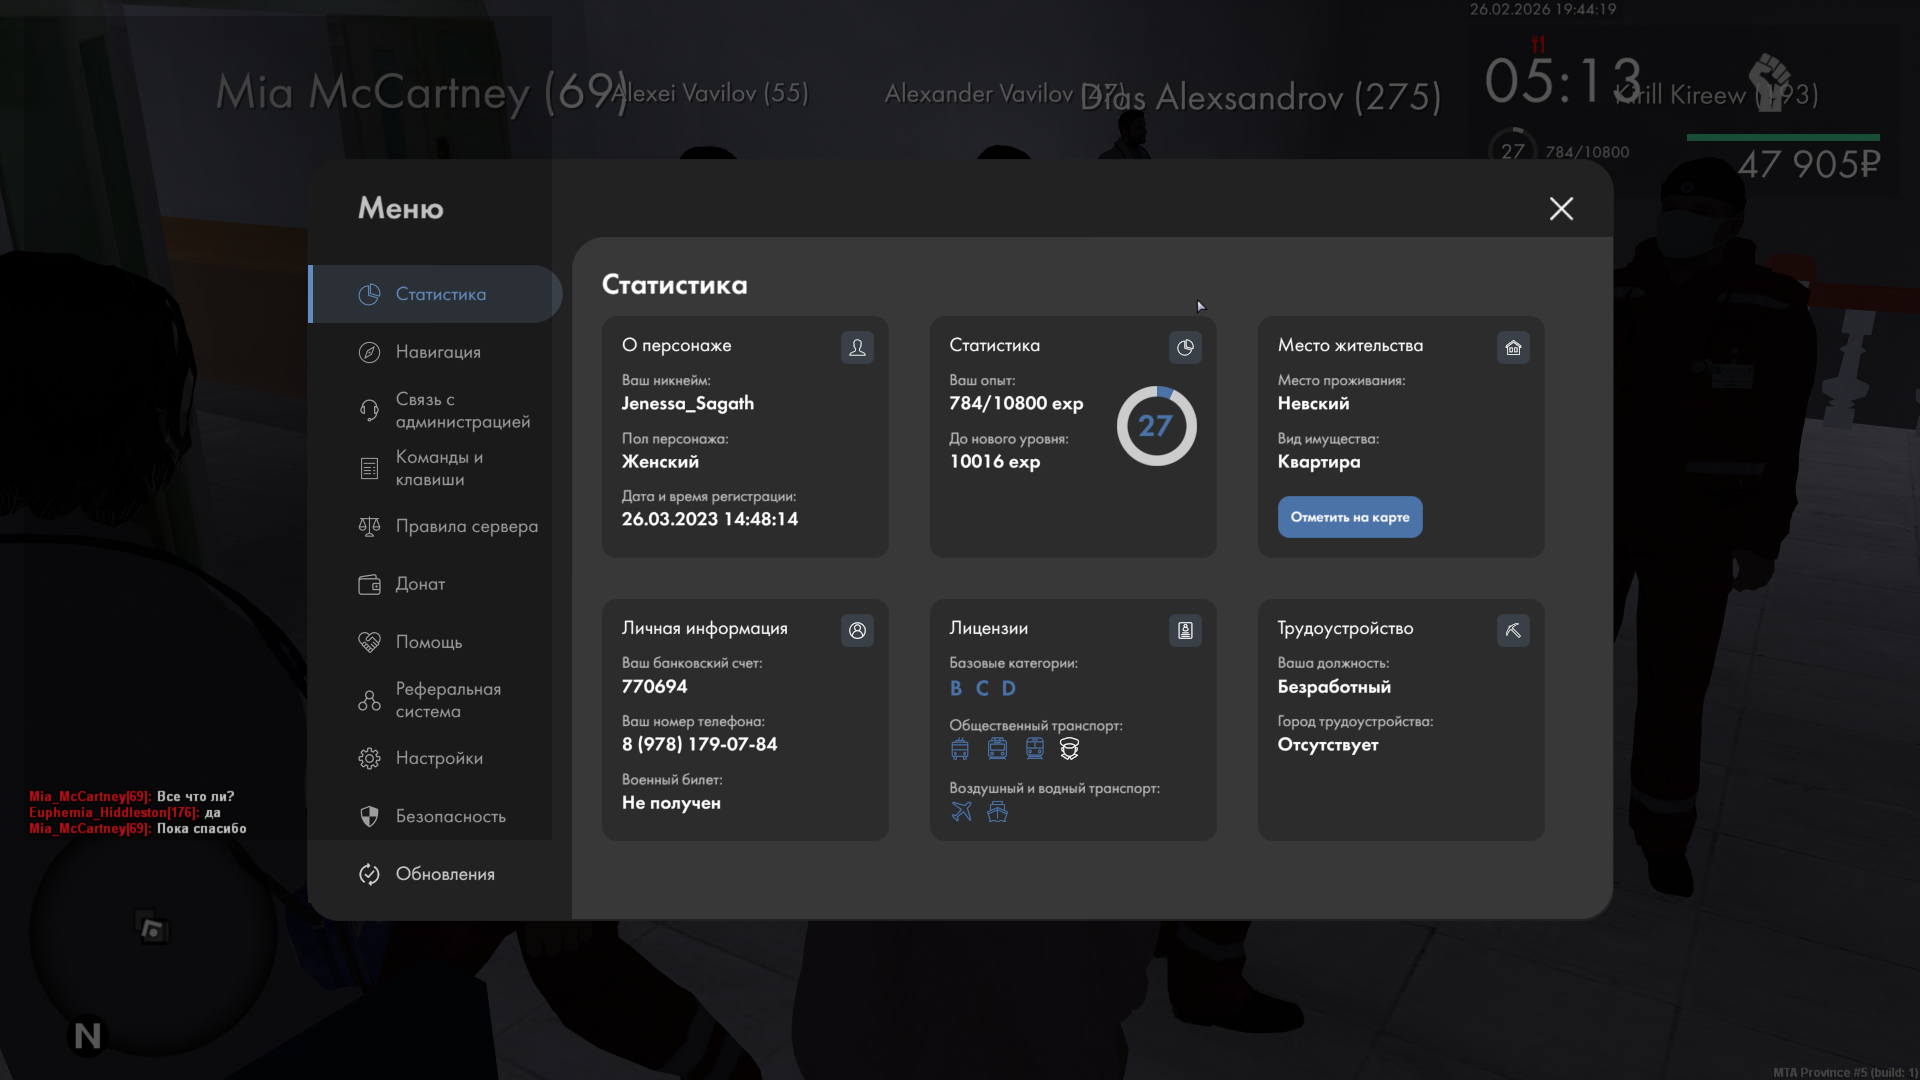
Task: Go to Правила сервера section
Action: pyautogui.click(x=466, y=526)
